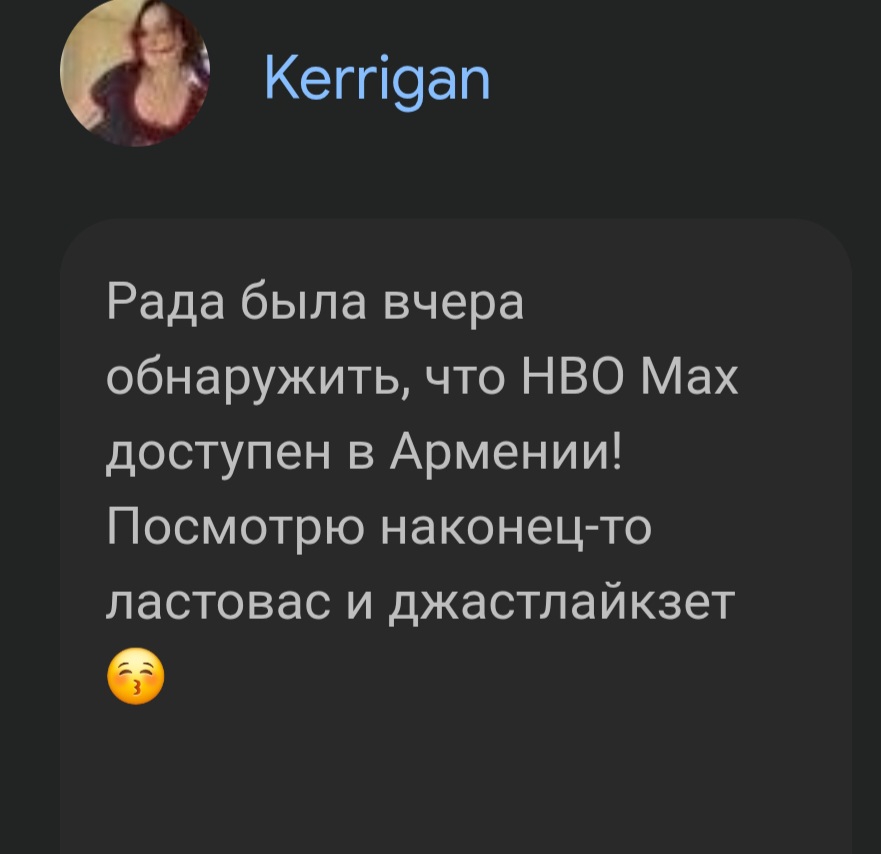This screenshot has height=854, width=881.
Task: Click the short word "в" before Армении
Action: [361, 455]
